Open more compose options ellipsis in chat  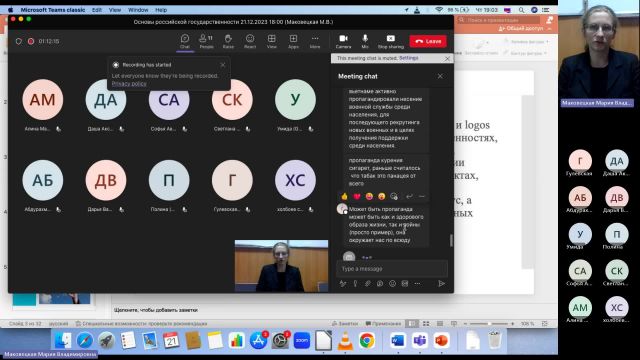[x=417, y=284]
